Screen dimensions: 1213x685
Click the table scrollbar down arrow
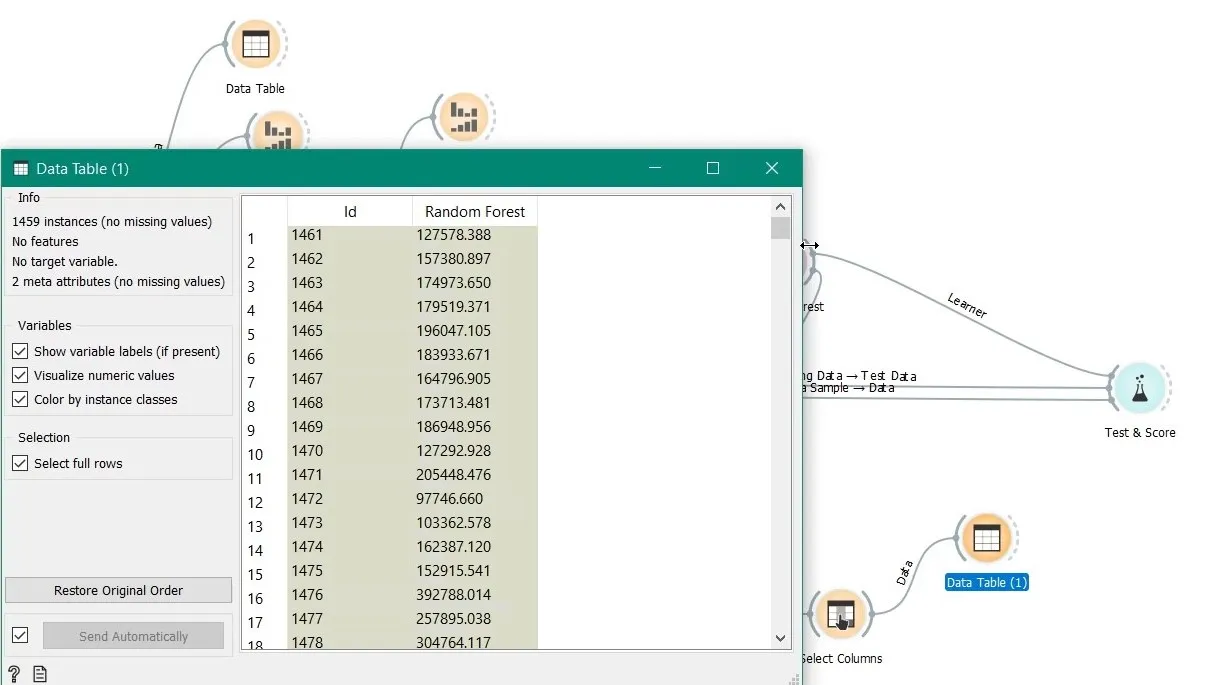[x=781, y=638]
